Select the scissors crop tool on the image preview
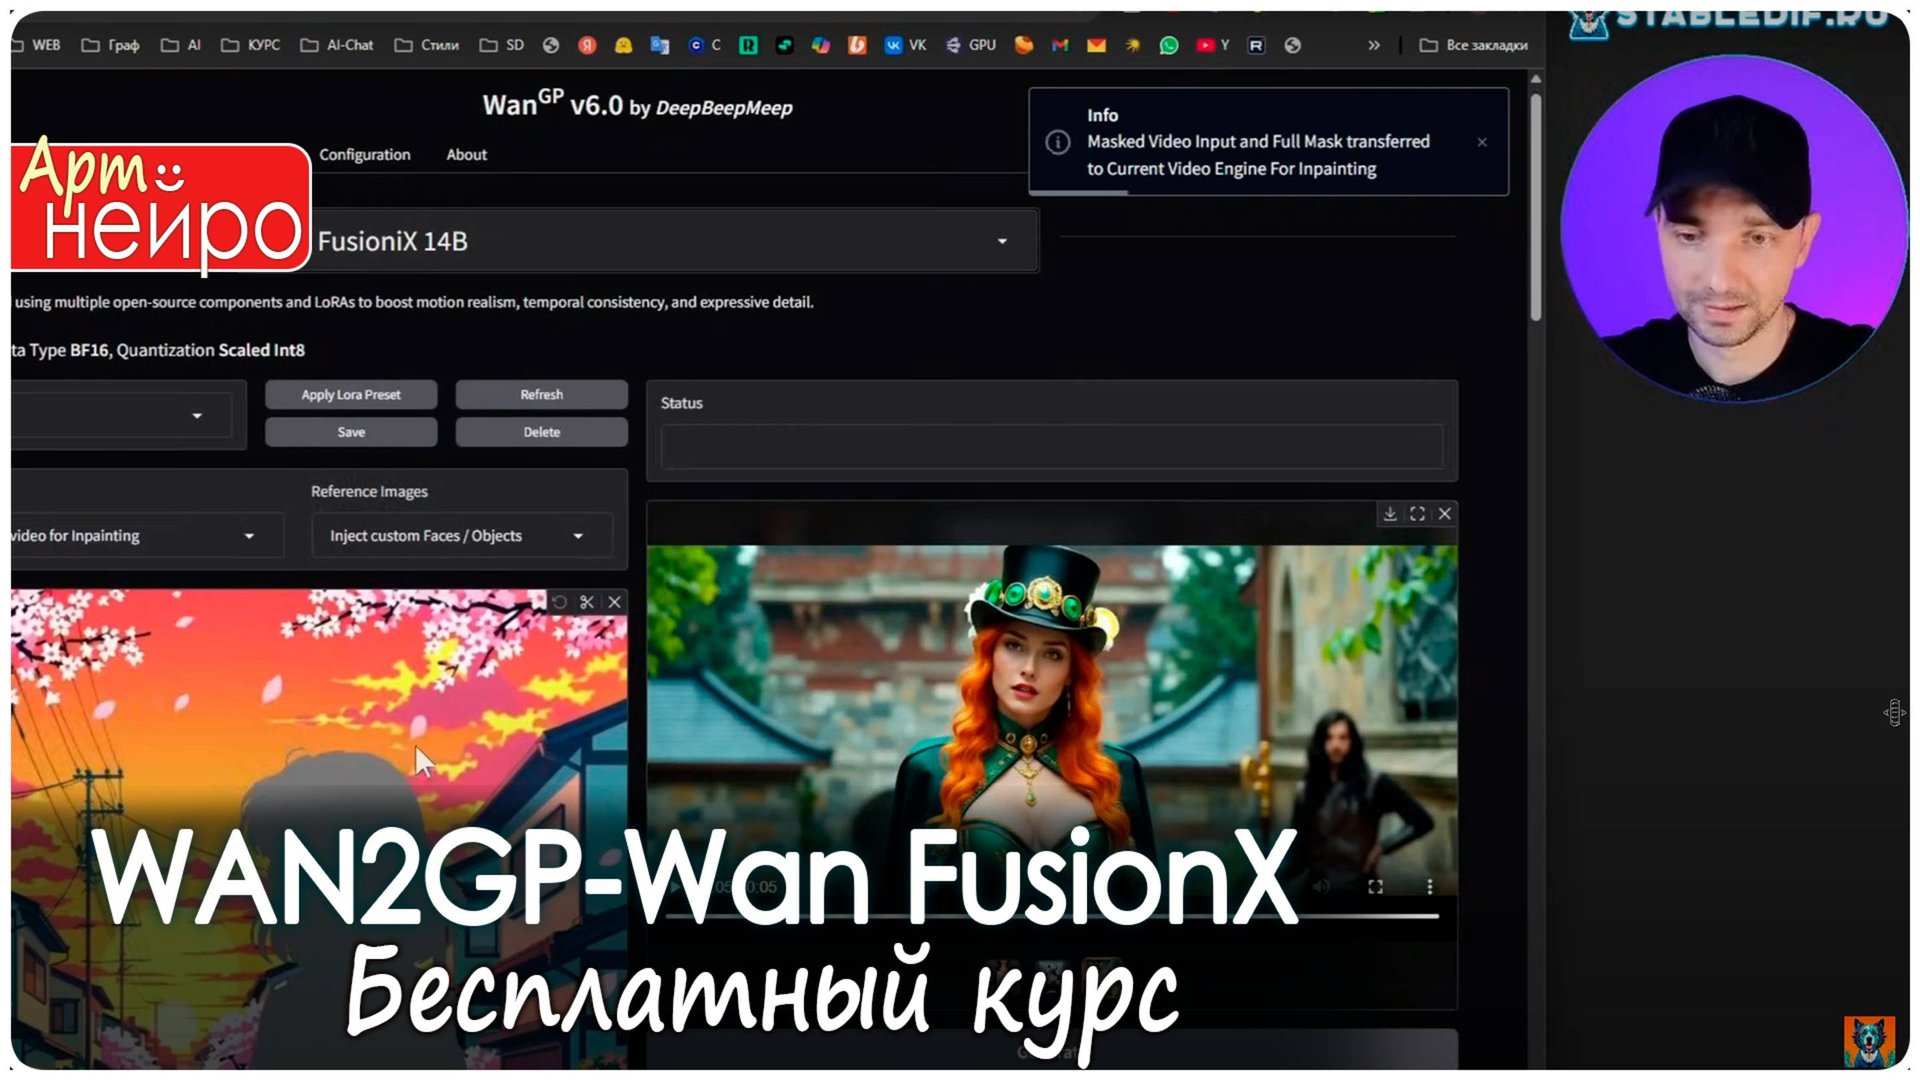 (x=587, y=602)
